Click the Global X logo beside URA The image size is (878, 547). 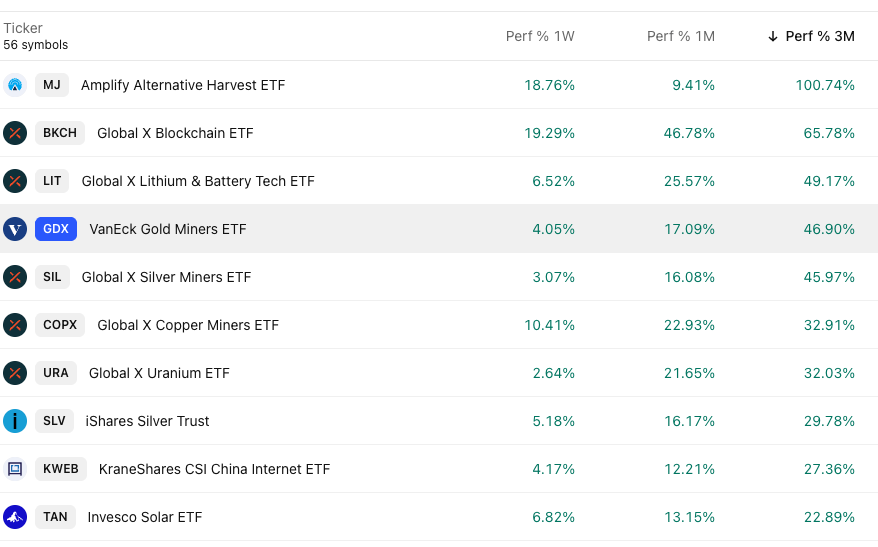point(14,373)
